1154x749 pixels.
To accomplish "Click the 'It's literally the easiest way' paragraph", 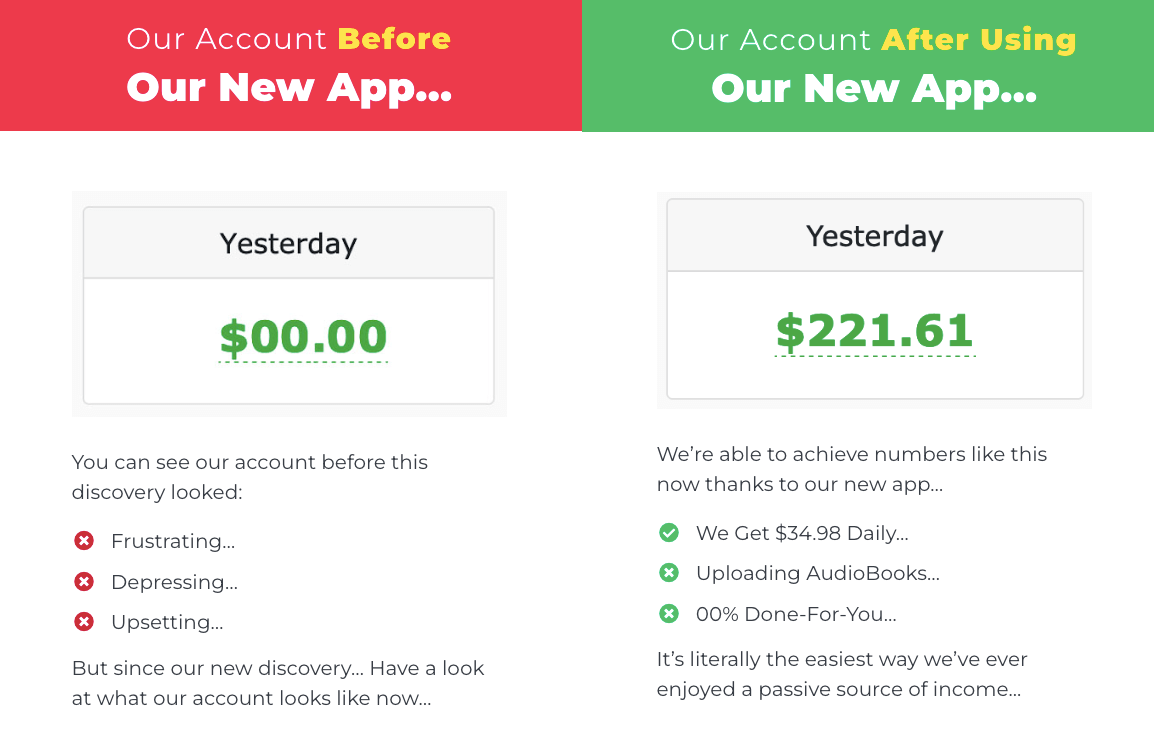I will pos(842,674).
